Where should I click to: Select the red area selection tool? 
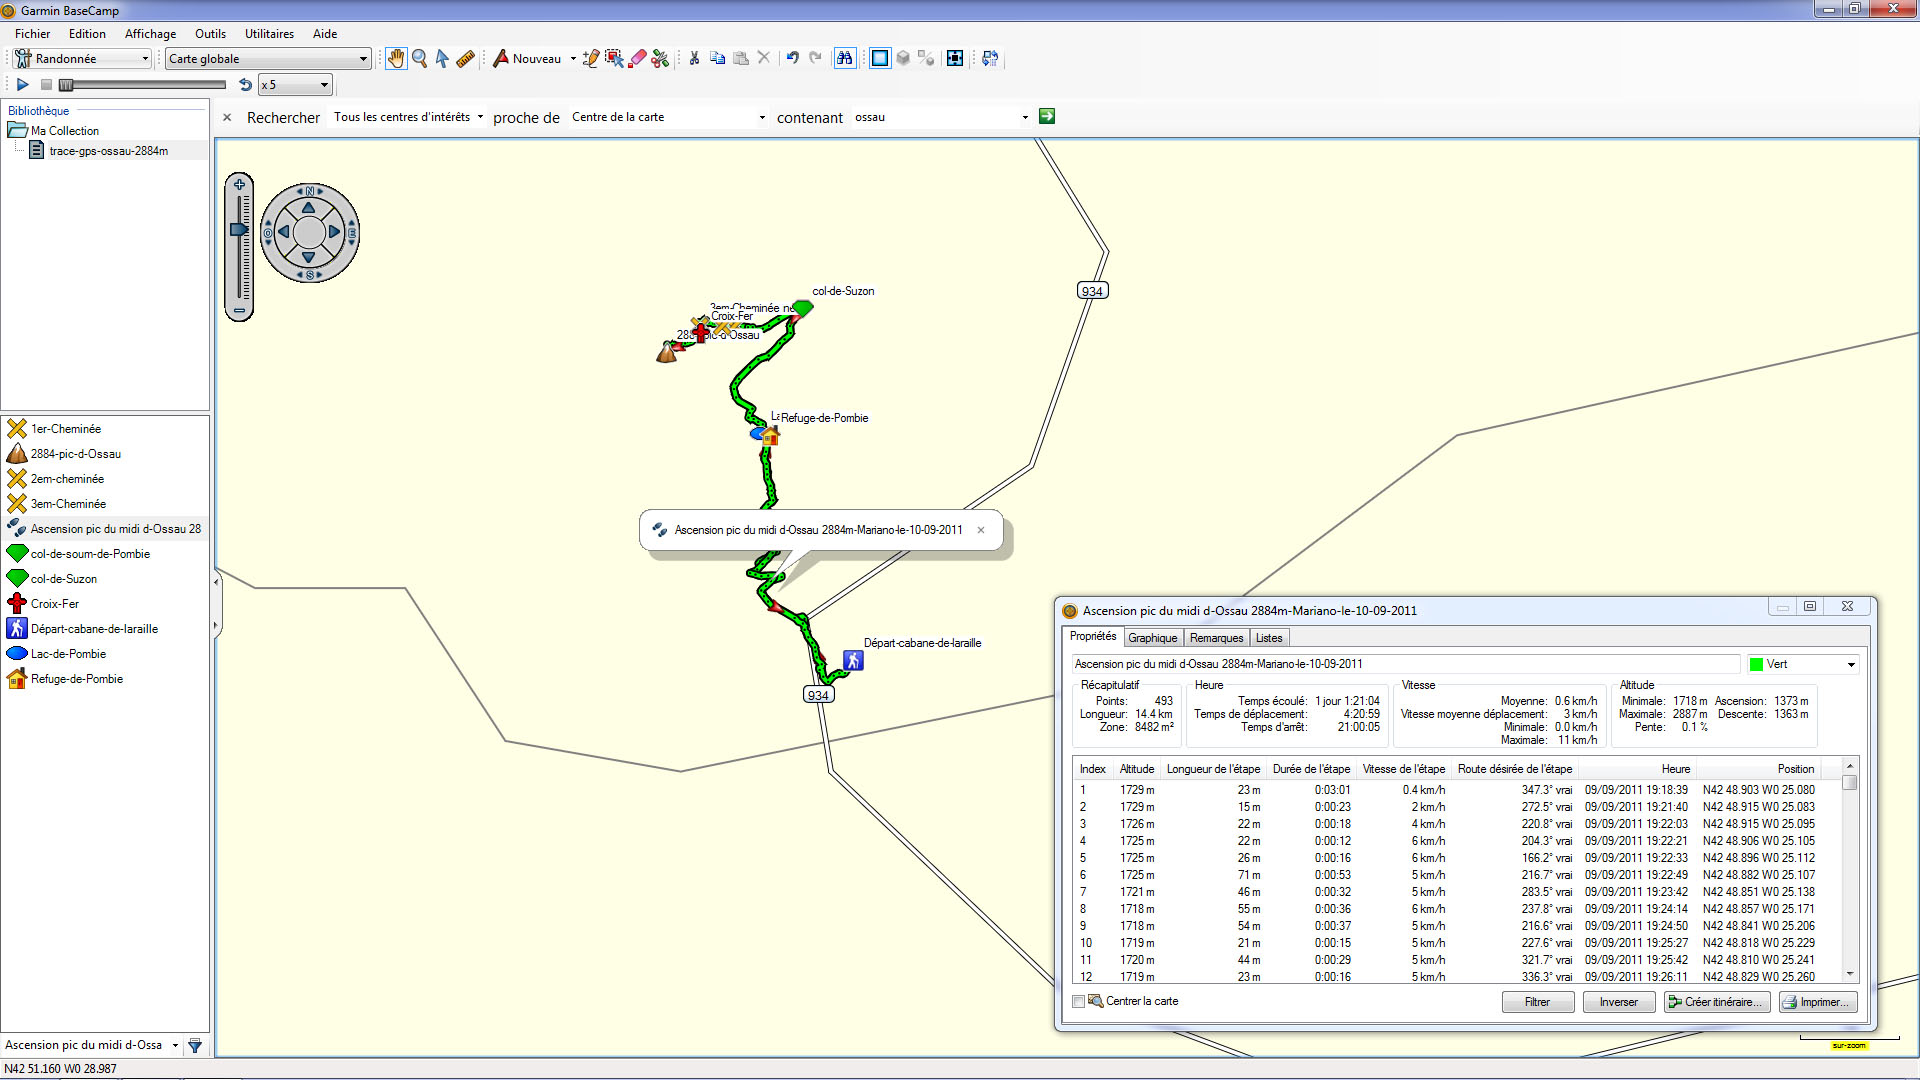click(x=614, y=59)
